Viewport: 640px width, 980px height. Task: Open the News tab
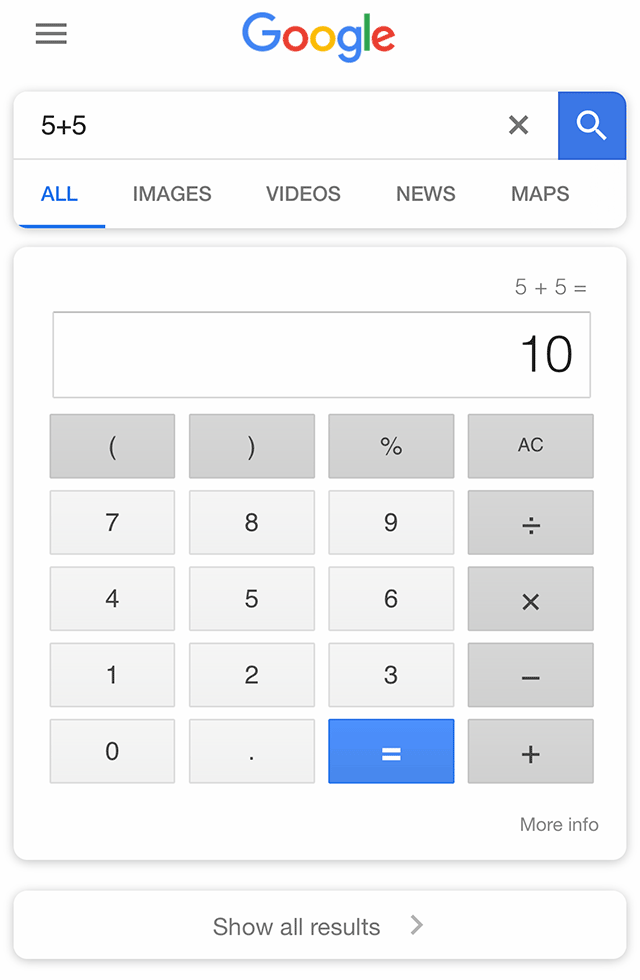pyautogui.click(x=426, y=194)
